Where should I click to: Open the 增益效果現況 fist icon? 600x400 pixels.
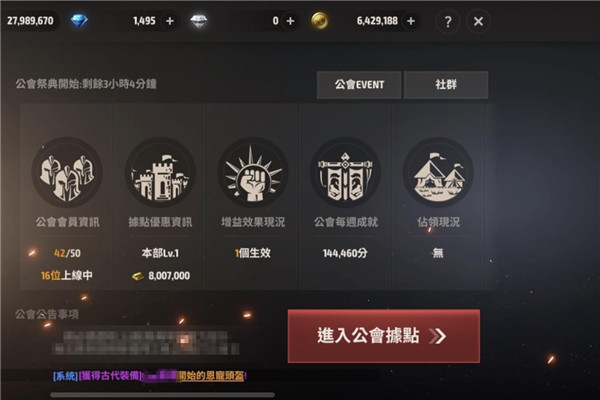(253, 173)
